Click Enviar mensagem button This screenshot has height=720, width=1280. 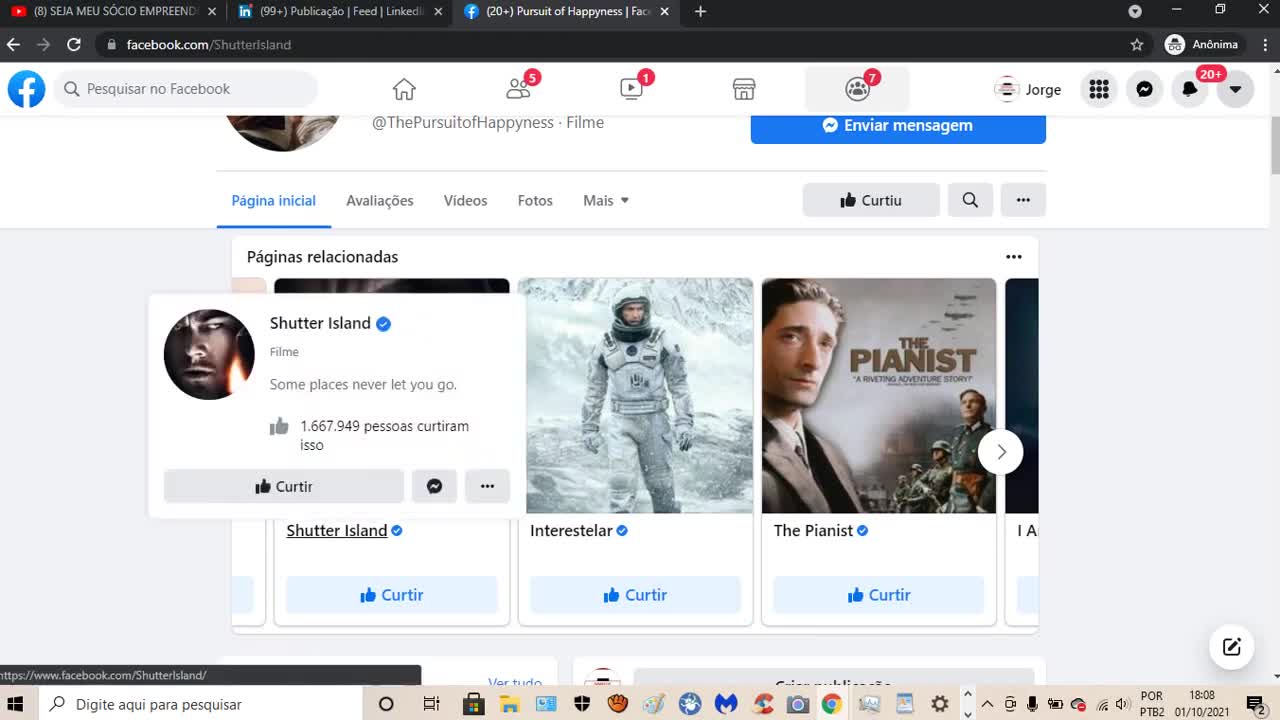click(x=898, y=126)
